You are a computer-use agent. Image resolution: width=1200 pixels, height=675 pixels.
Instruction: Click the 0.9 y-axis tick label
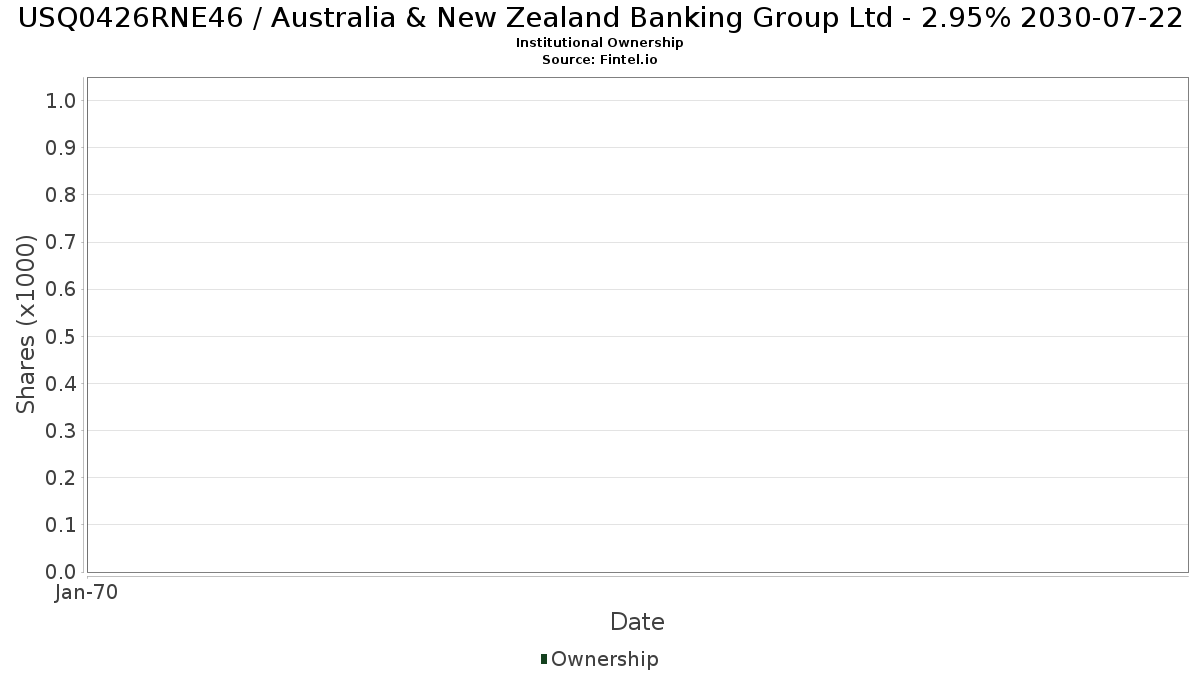[61, 147]
